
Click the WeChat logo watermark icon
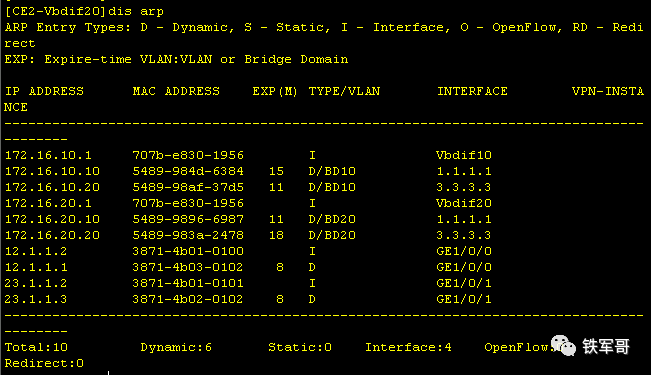tap(563, 346)
